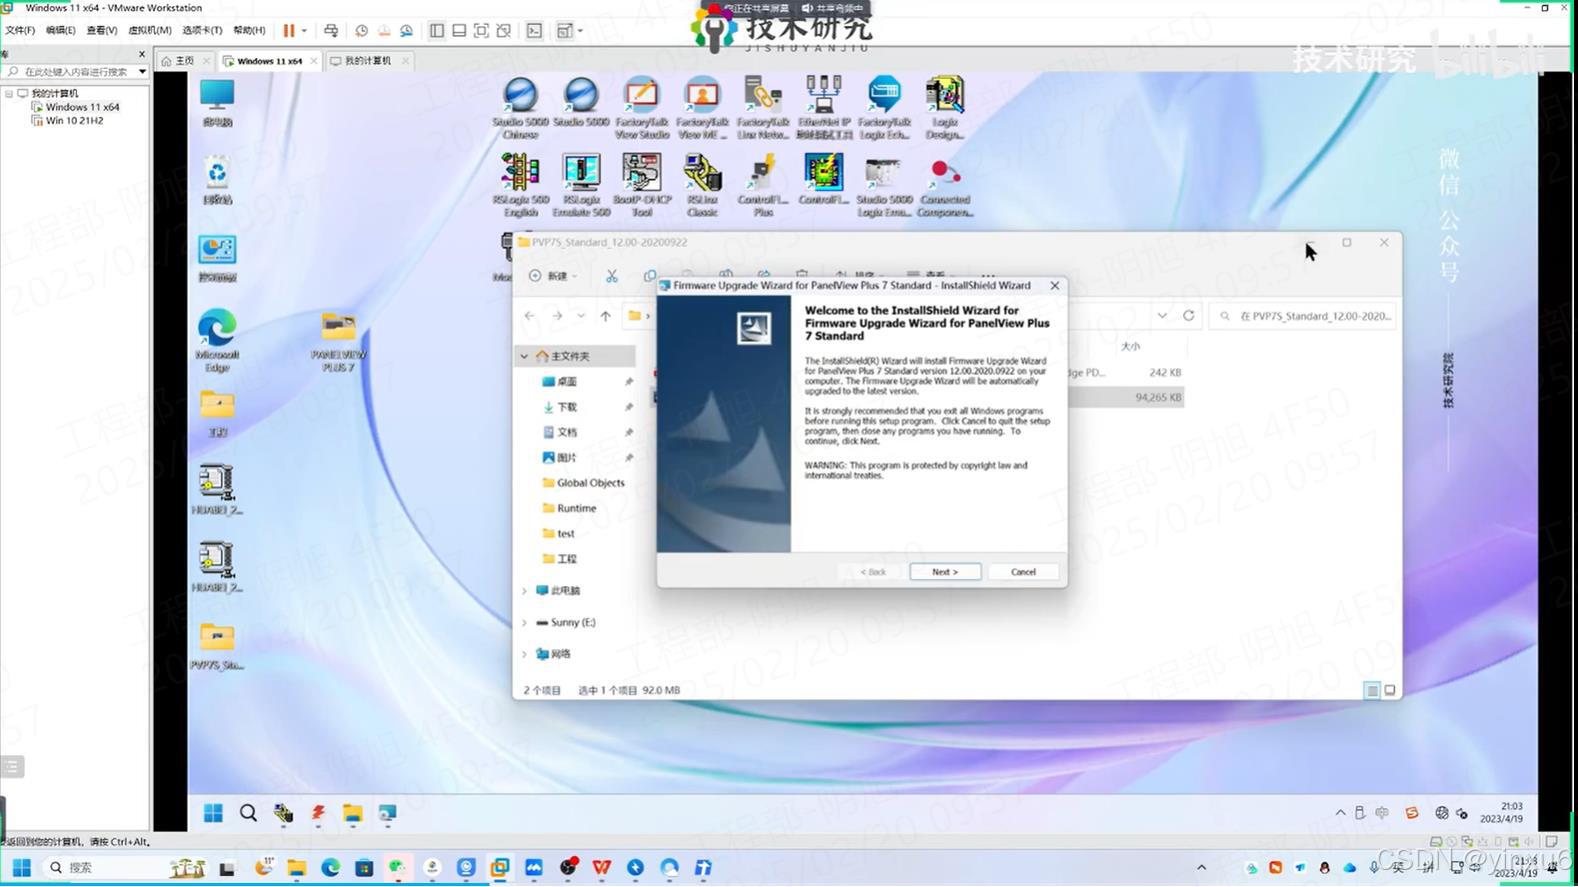Screen dimensions: 1578x887
Task: Open EtherNet IP tool desktop shortcut
Action: [824, 107]
